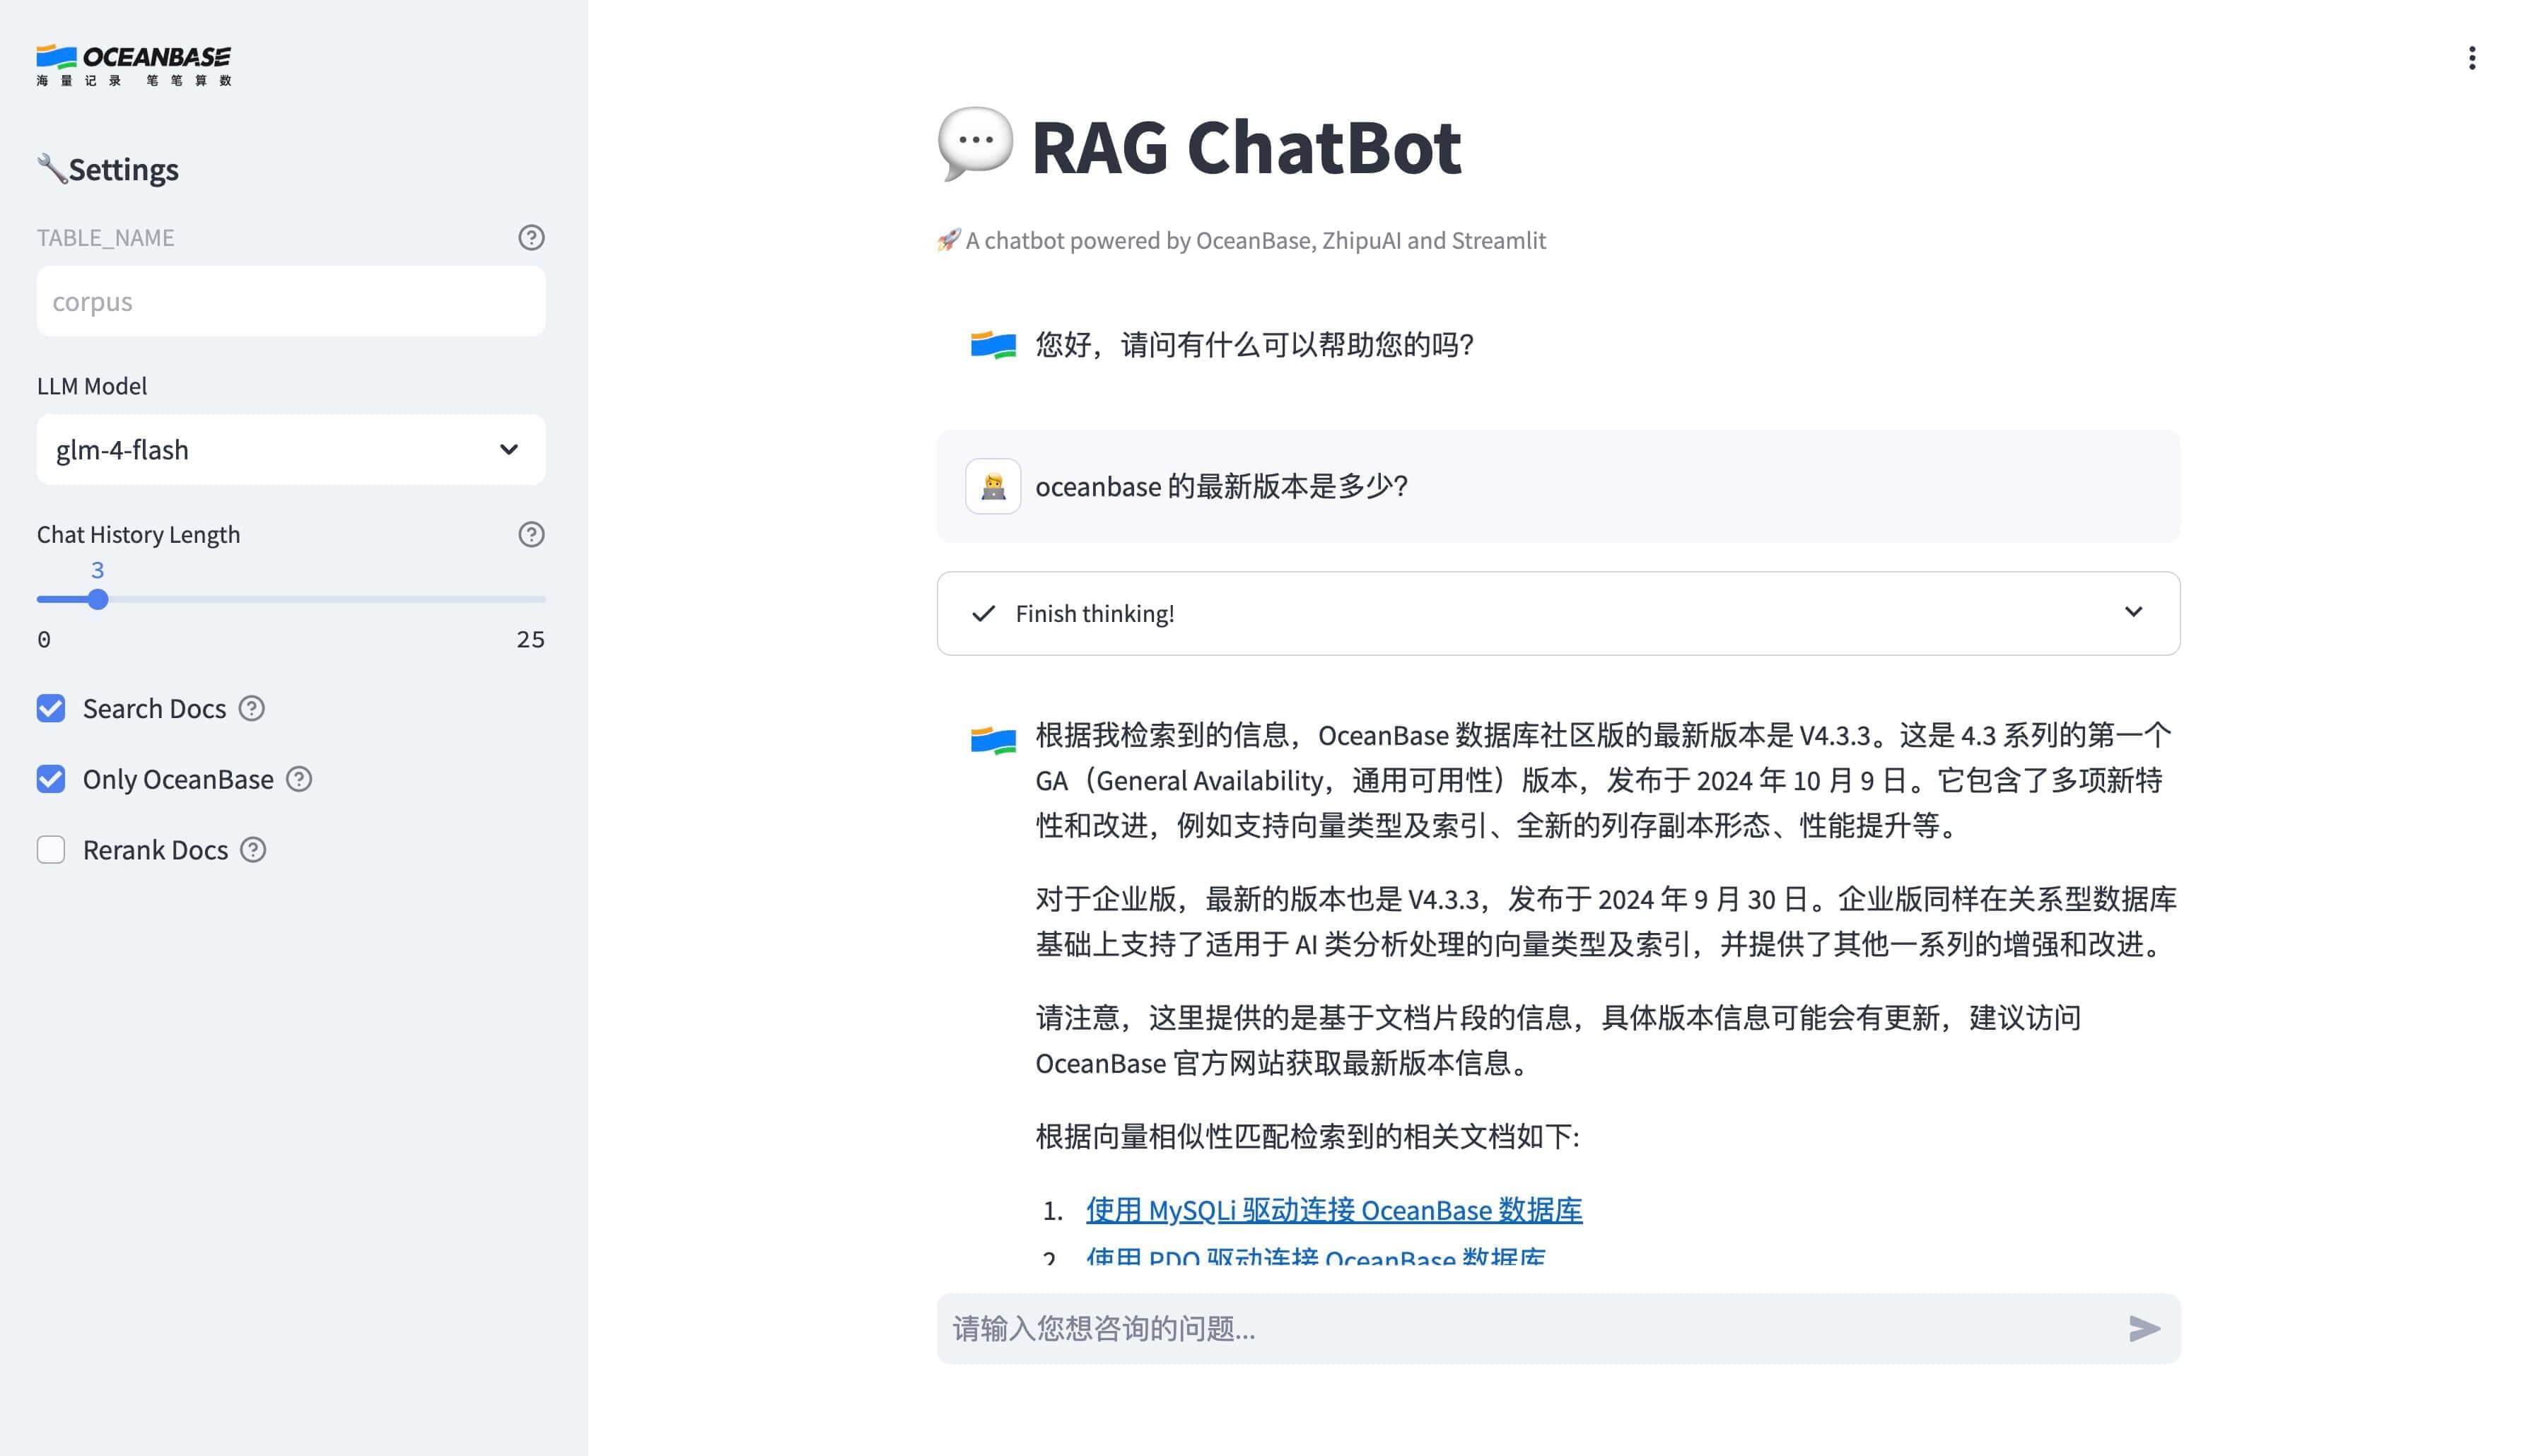
Task: Open the three-dot menu at top right
Action: tap(2473, 58)
